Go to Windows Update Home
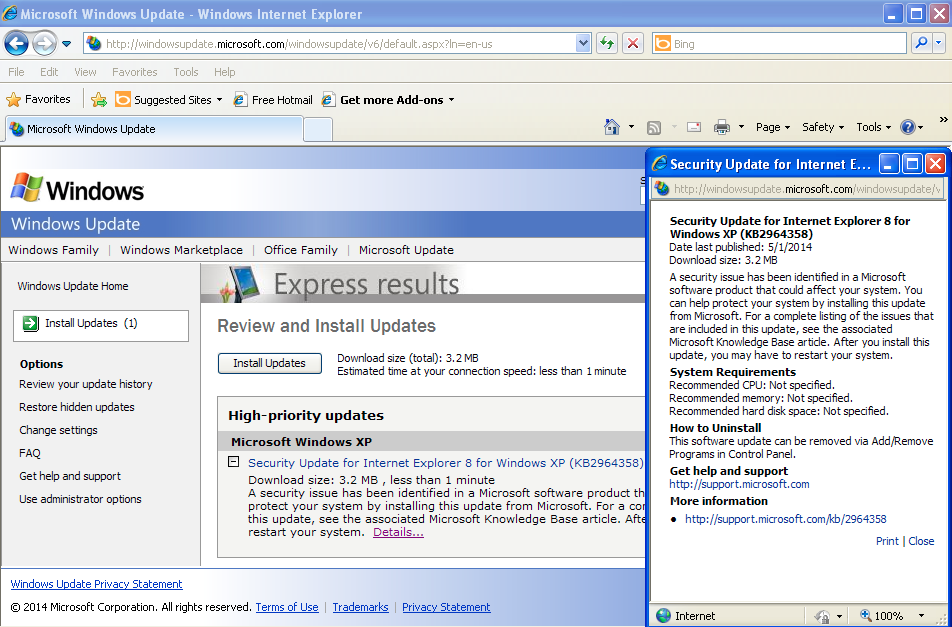 coord(73,286)
